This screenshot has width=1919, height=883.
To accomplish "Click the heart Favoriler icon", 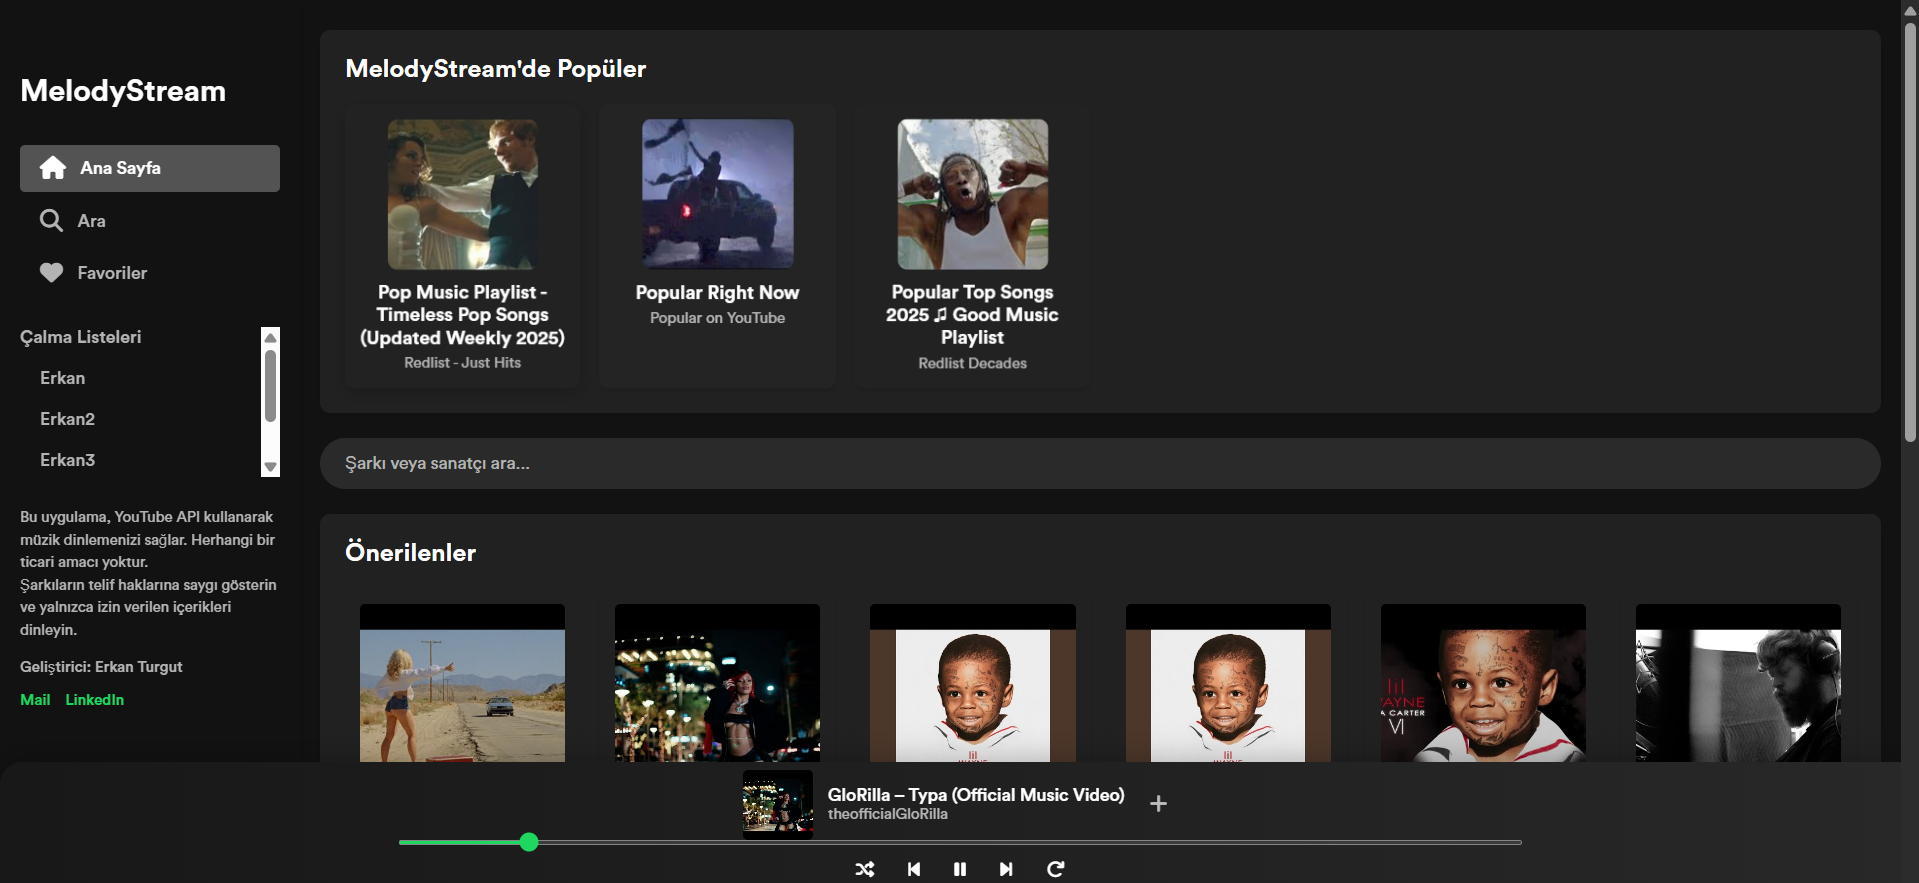I will (x=51, y=273).
